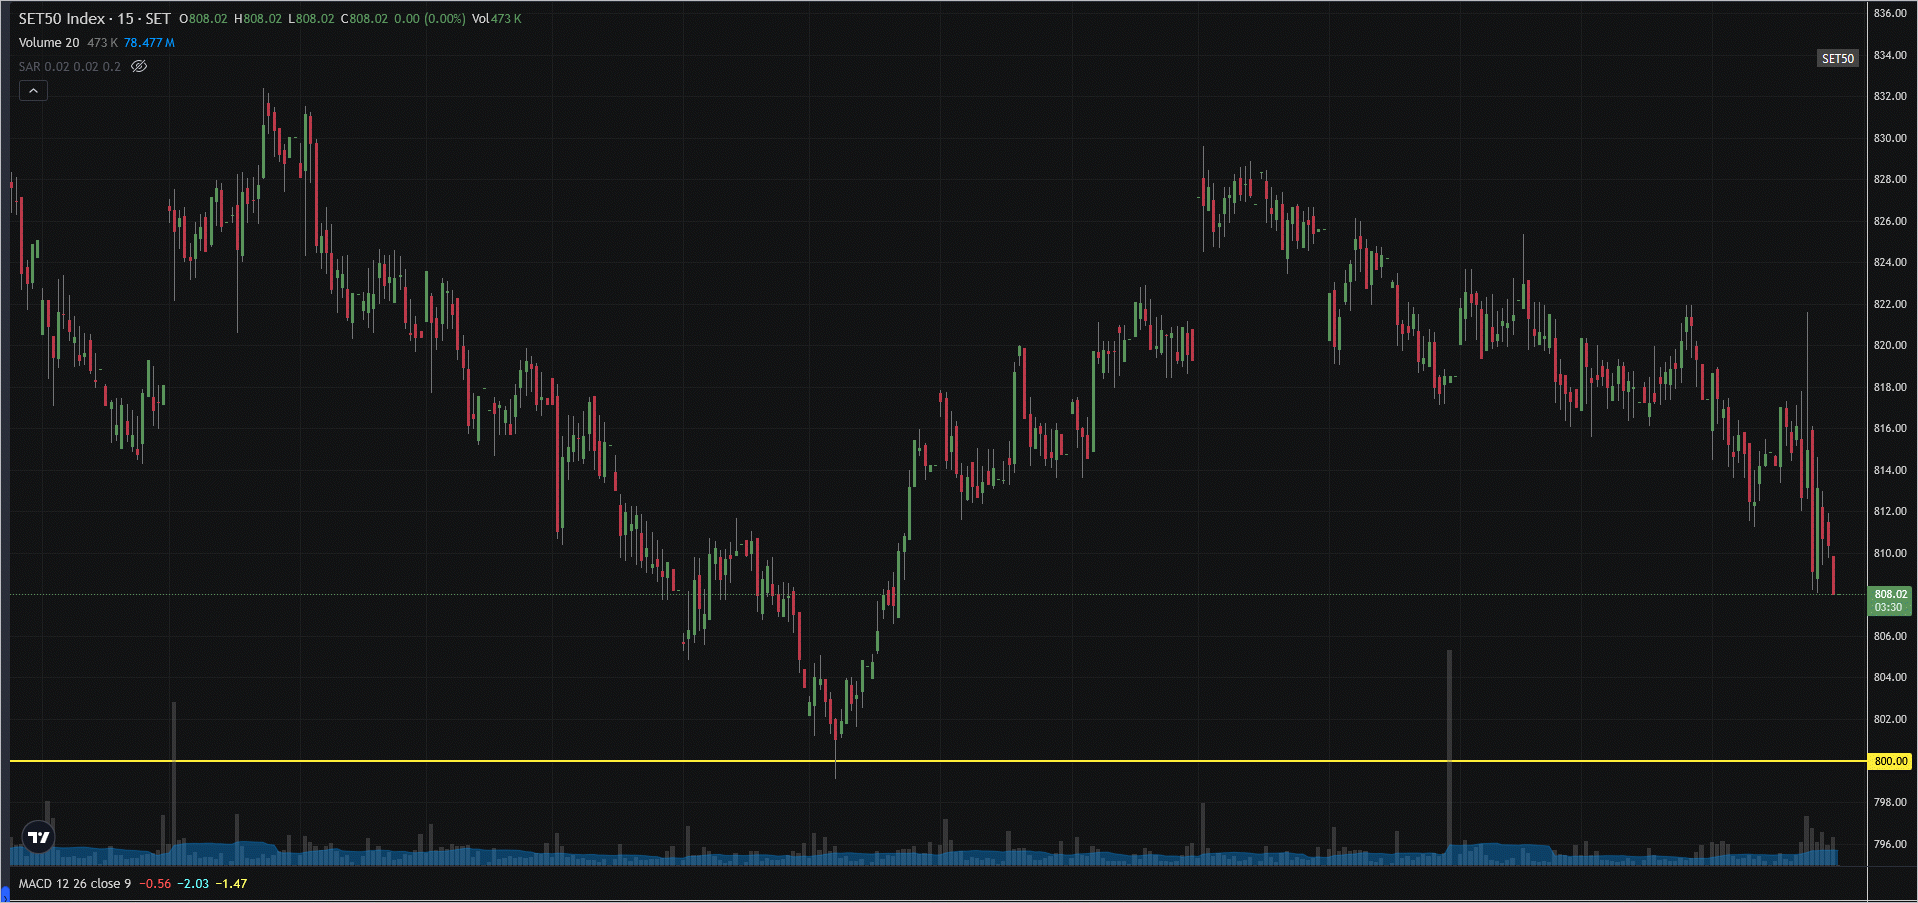Click the blue 78.477 M volume average value
This screenshot has height=903, width=1918.
149,43
